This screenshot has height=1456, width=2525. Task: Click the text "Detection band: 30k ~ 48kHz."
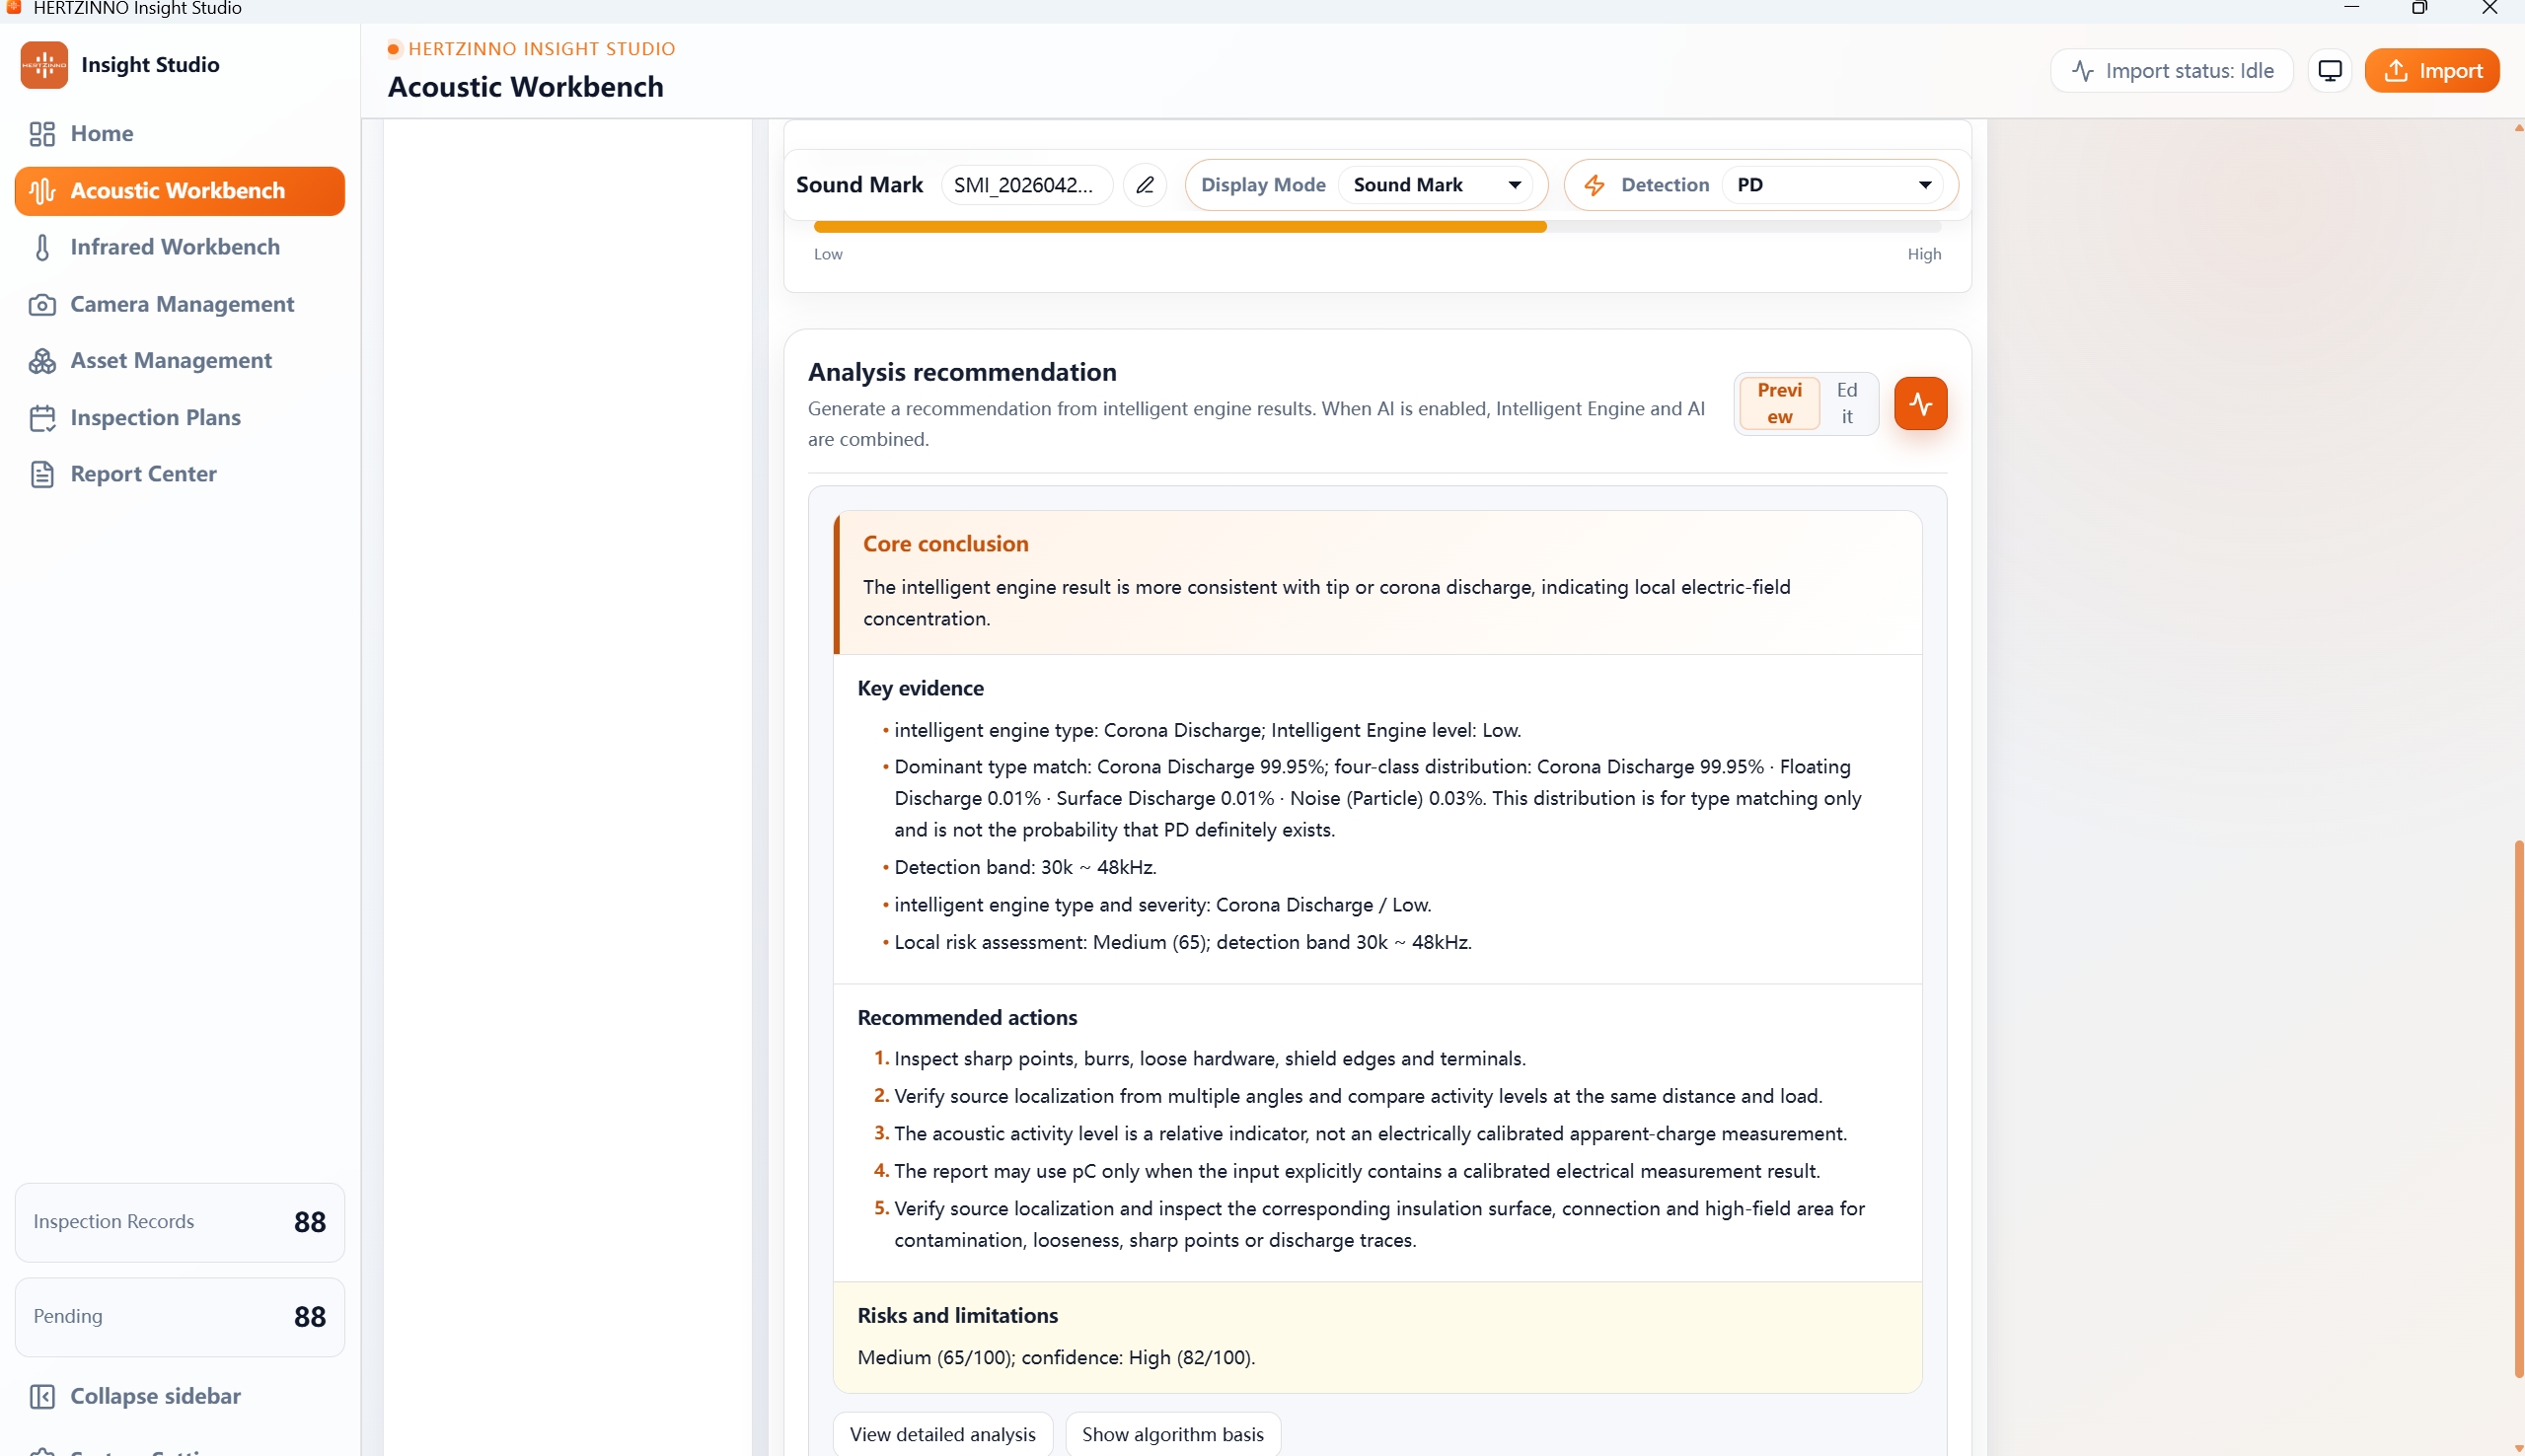[x=1025, y=867]
